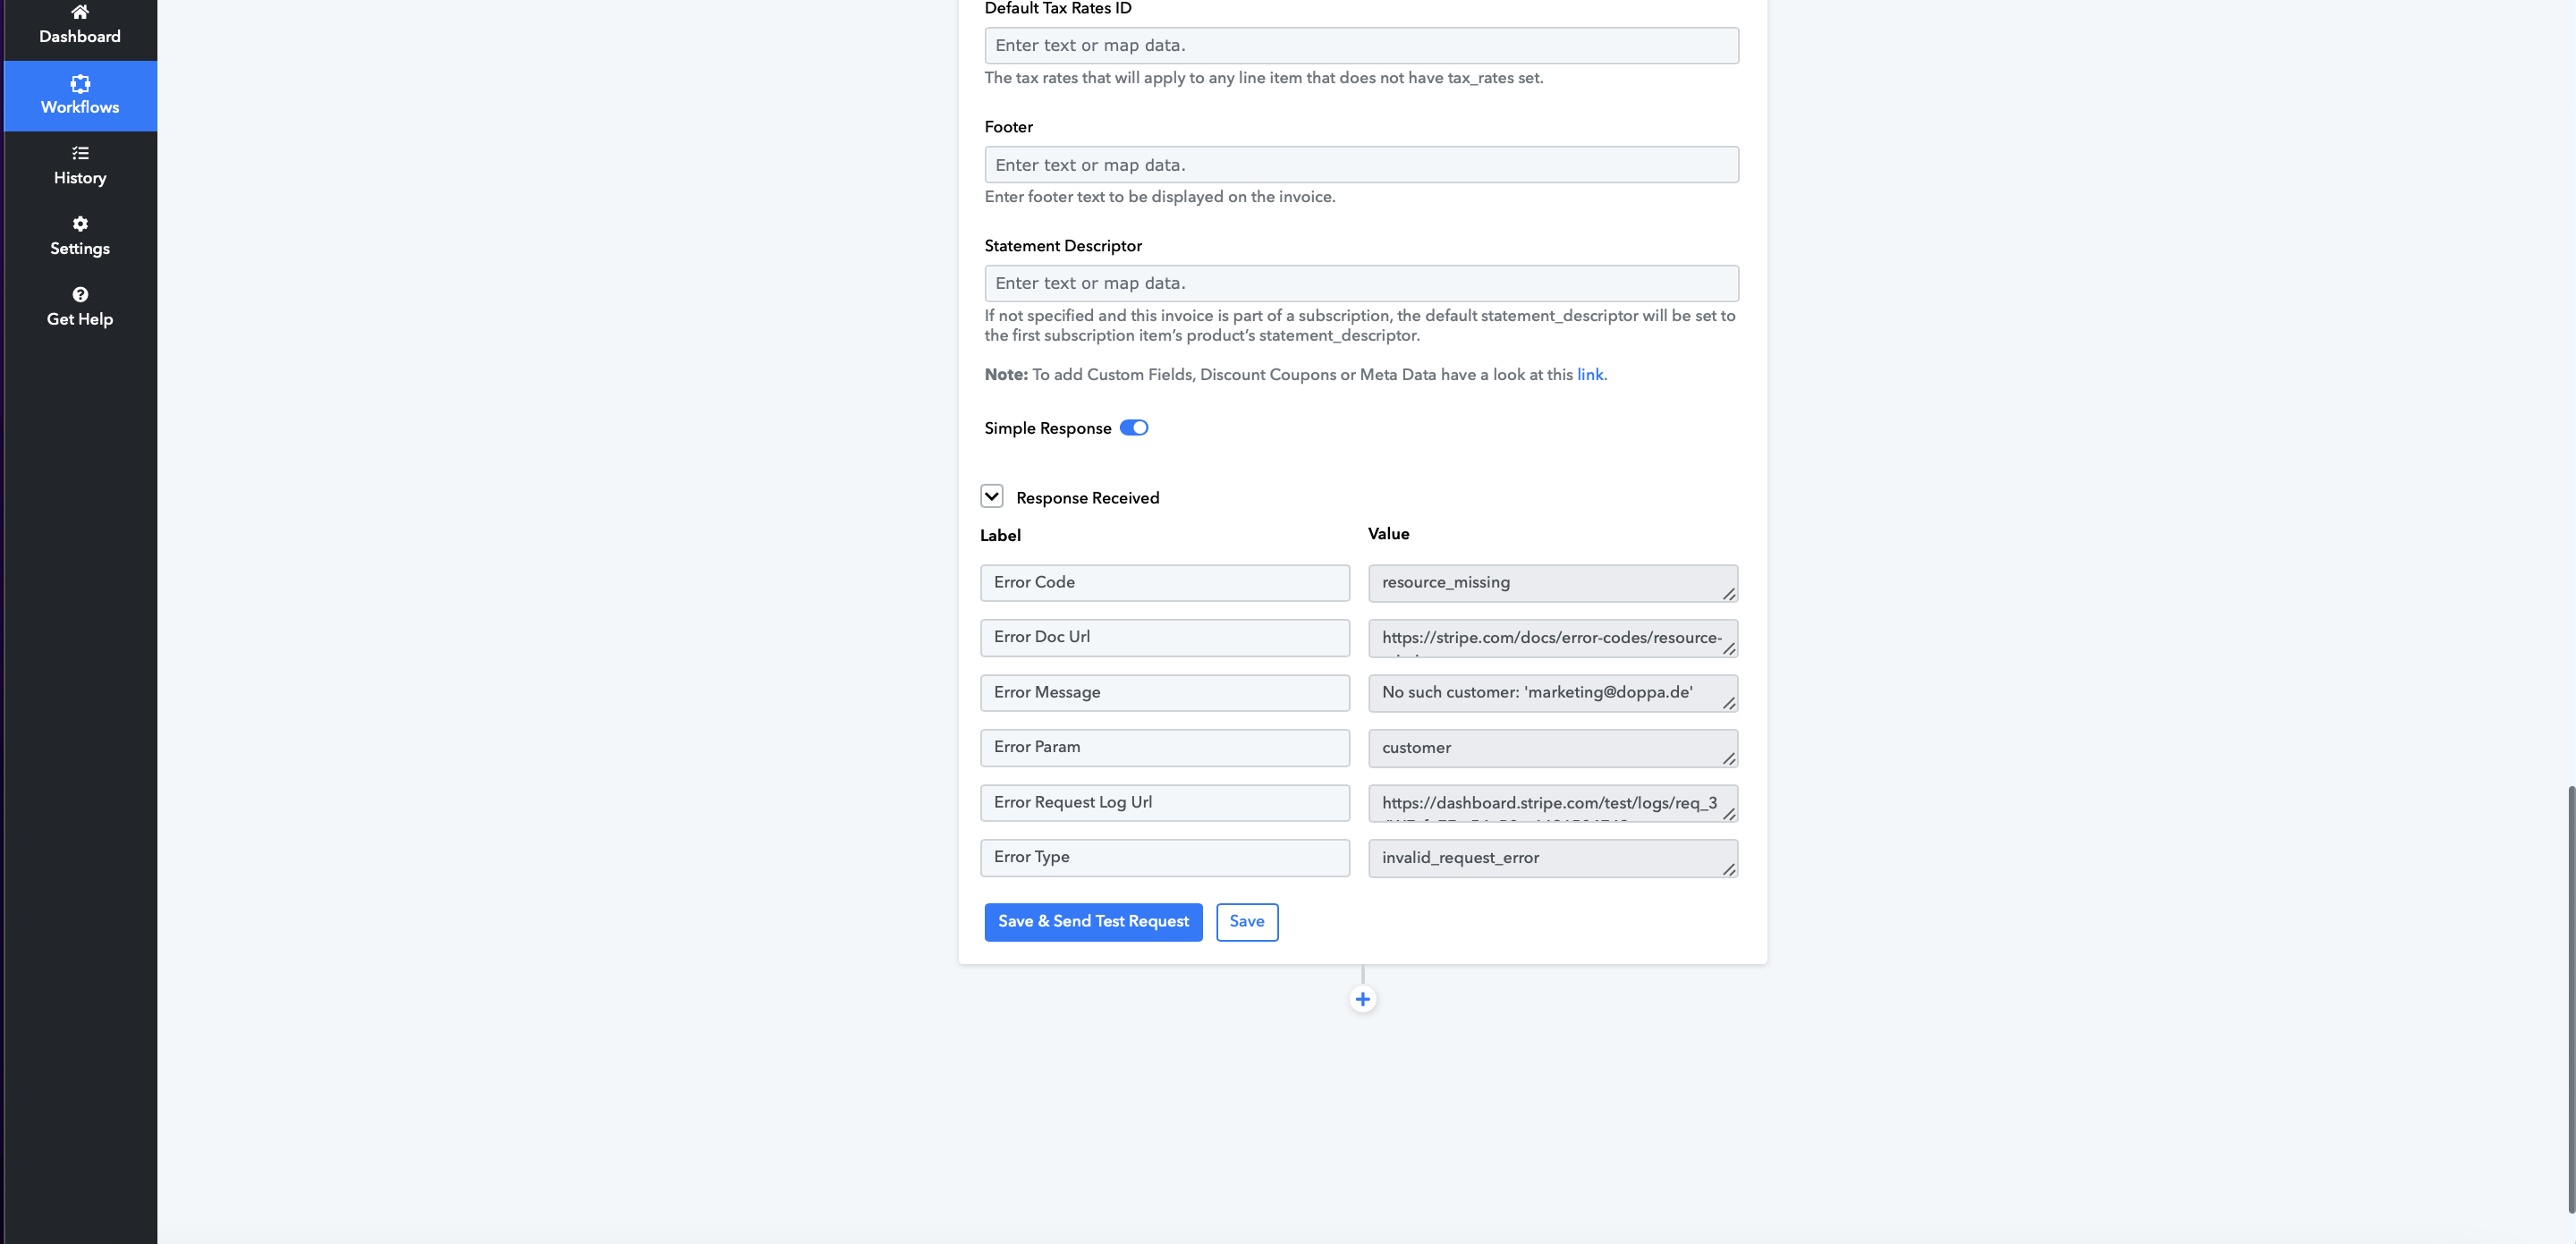Select the History sidebar menu item
Image resolution: width=2576 pixels, height=1244 pixels.
click(80, 166)
